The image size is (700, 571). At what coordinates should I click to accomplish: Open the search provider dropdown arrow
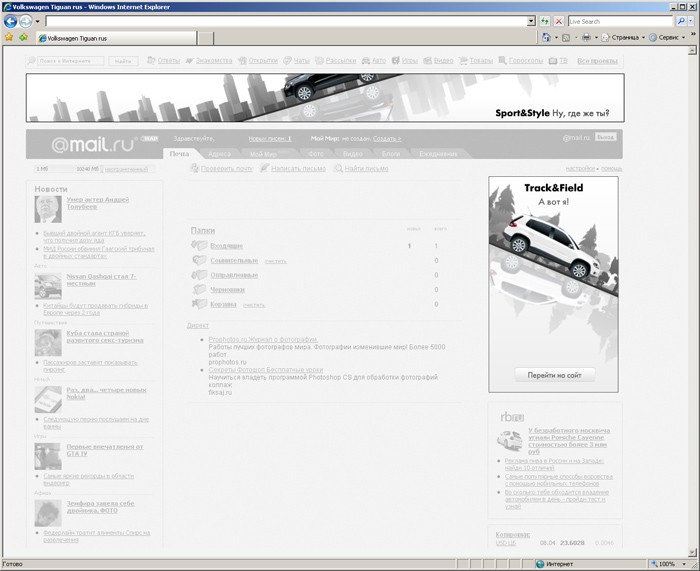click(x=691, y=21)
